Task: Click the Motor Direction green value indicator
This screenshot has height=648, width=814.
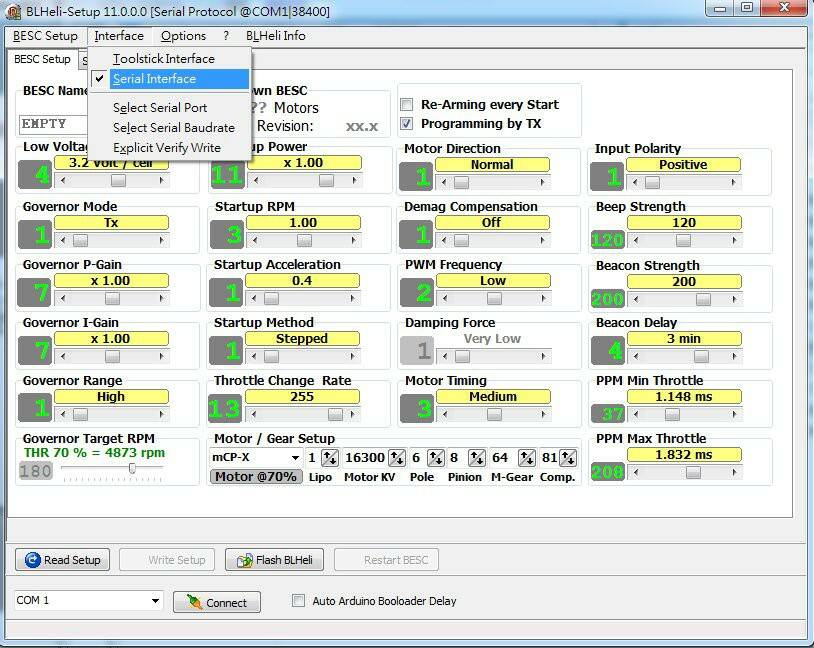Action: tap(417, 177)
